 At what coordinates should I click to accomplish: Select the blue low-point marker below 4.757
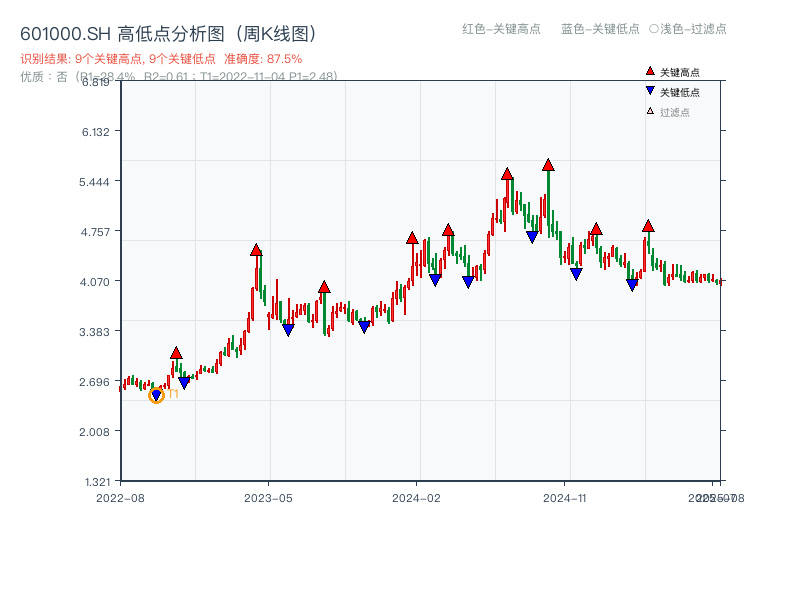[x=531, y=237]
